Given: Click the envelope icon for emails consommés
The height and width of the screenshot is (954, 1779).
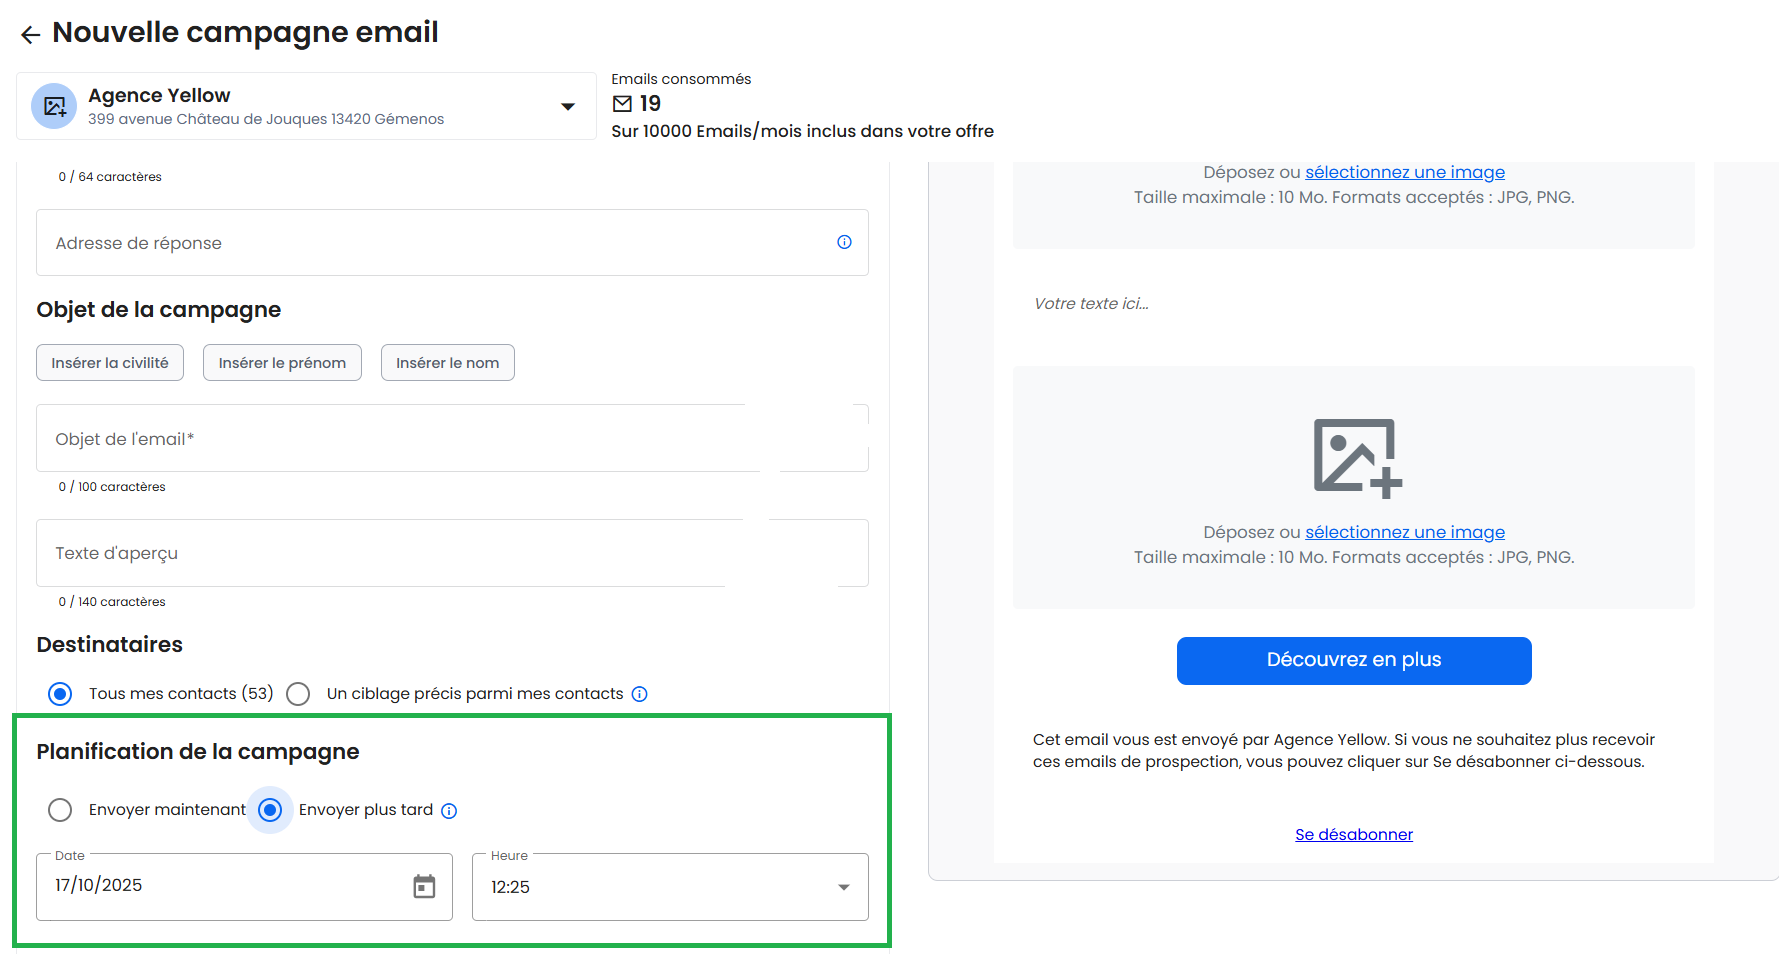Looking at the screenshot, I should pos(622,104).
